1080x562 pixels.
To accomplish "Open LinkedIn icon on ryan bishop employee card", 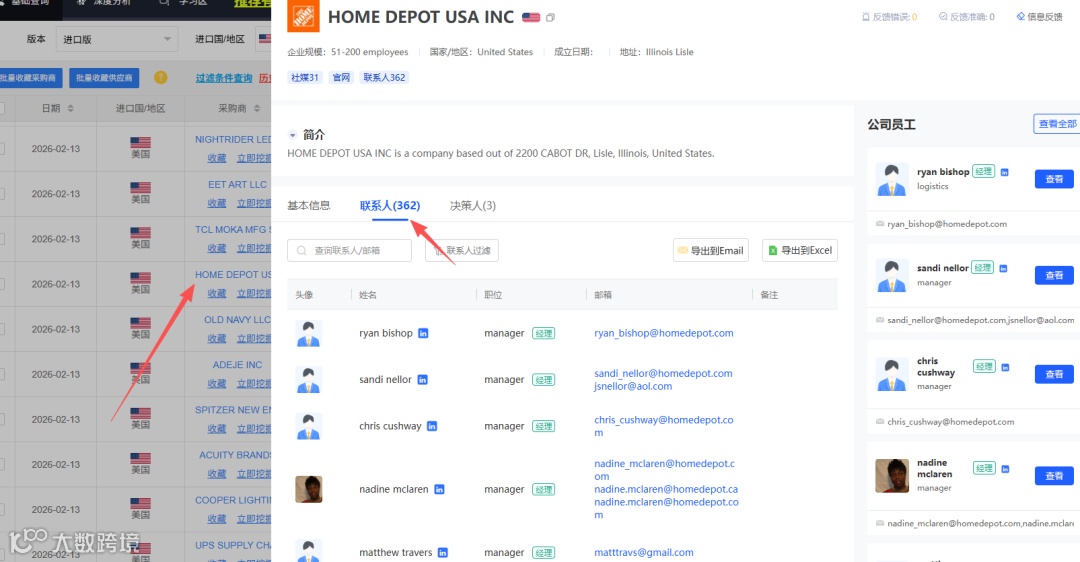I will point(1004,172).
